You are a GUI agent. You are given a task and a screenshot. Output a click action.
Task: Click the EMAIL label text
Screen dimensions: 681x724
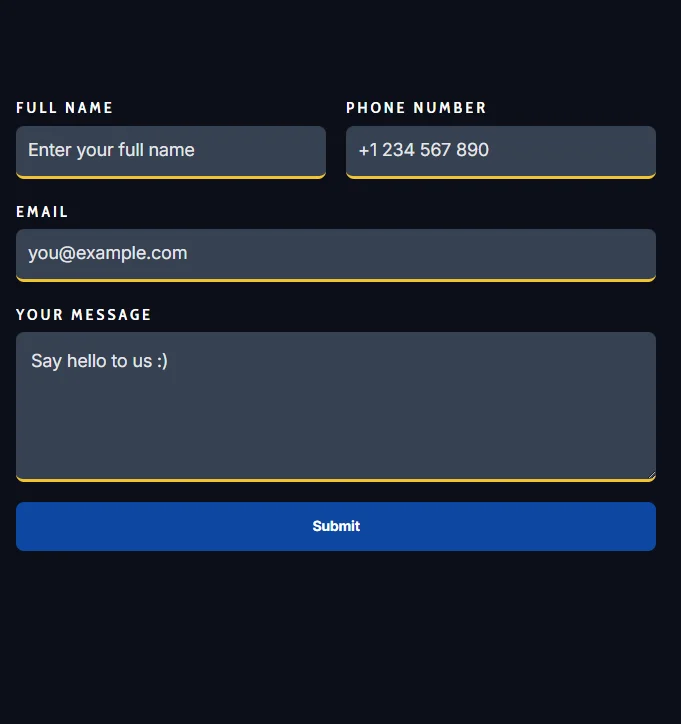tap(42, 211)
